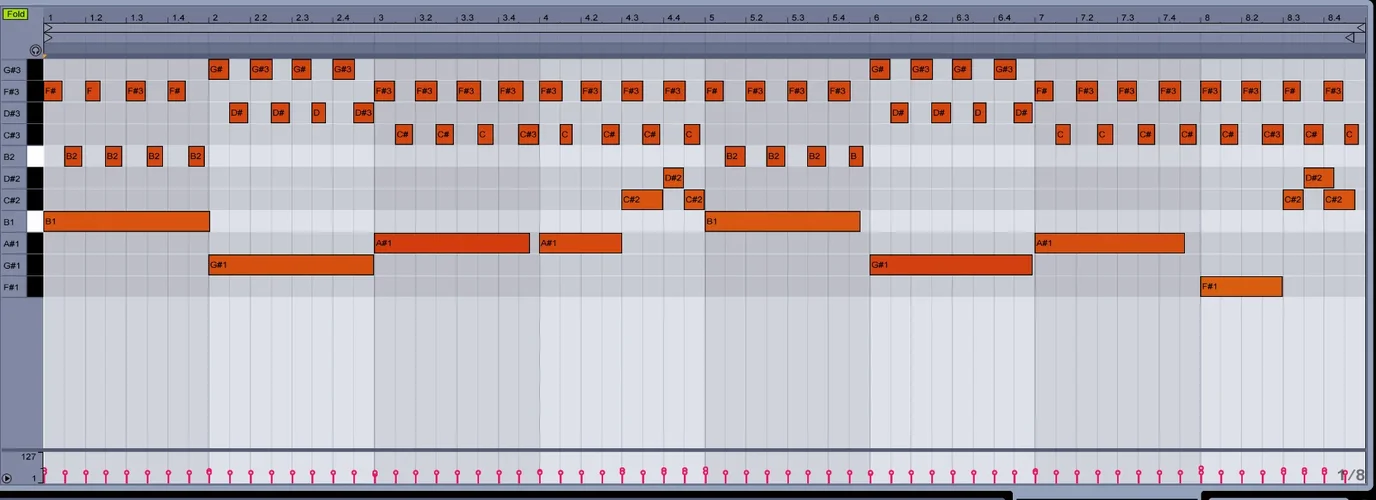Click the bar 2 label in the ruler
This screenshot has width=1376, height=500.
[214, 18]
